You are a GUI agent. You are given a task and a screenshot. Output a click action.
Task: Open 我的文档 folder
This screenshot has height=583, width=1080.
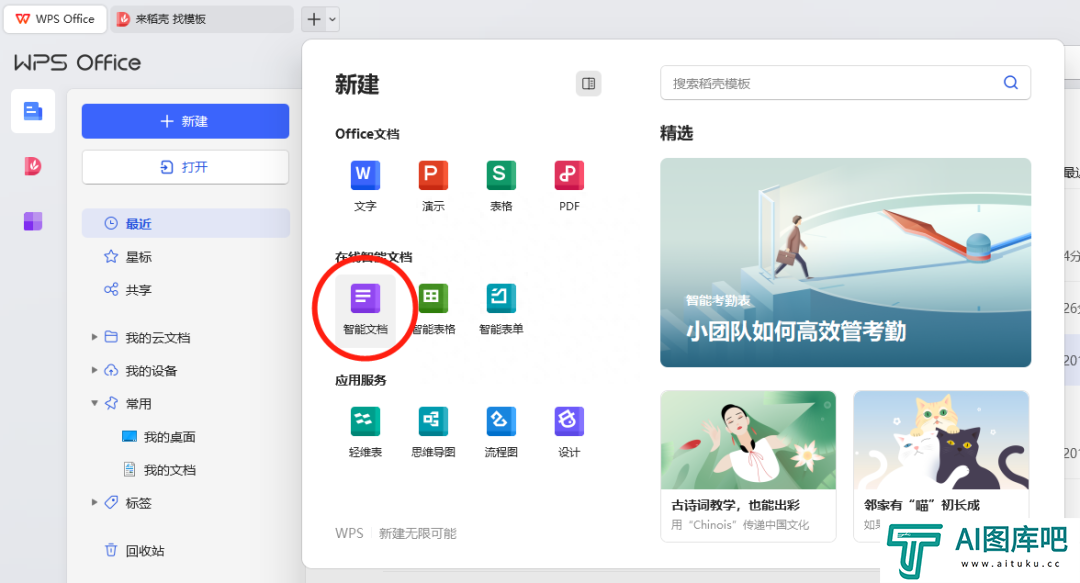[x=159, y=470]
